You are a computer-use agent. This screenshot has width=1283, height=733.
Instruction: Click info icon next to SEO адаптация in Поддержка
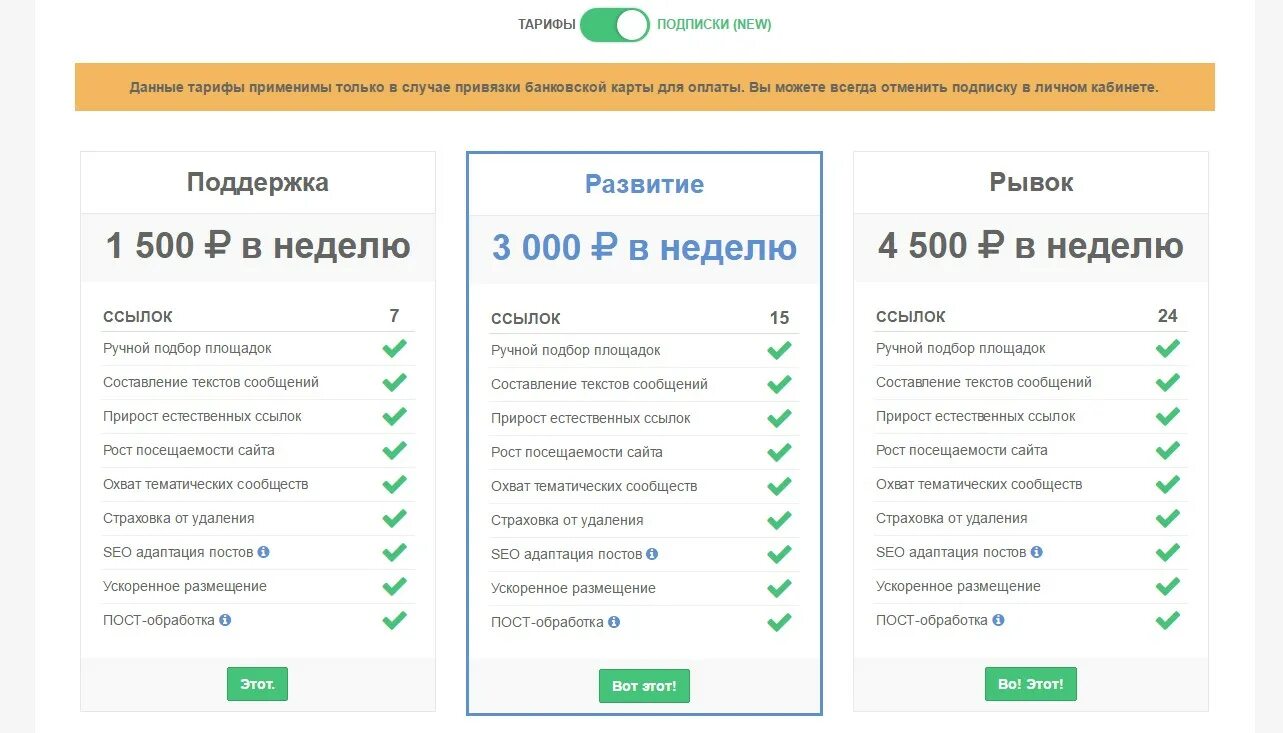tap(263, 552)
